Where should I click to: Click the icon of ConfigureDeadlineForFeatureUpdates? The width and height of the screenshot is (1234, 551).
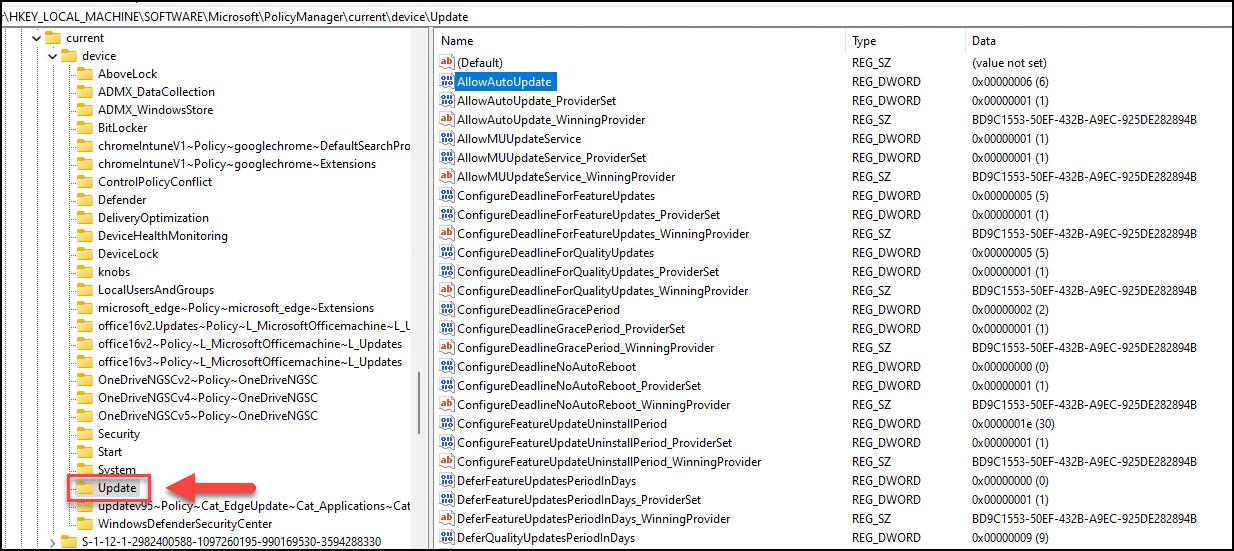[447, 196]
